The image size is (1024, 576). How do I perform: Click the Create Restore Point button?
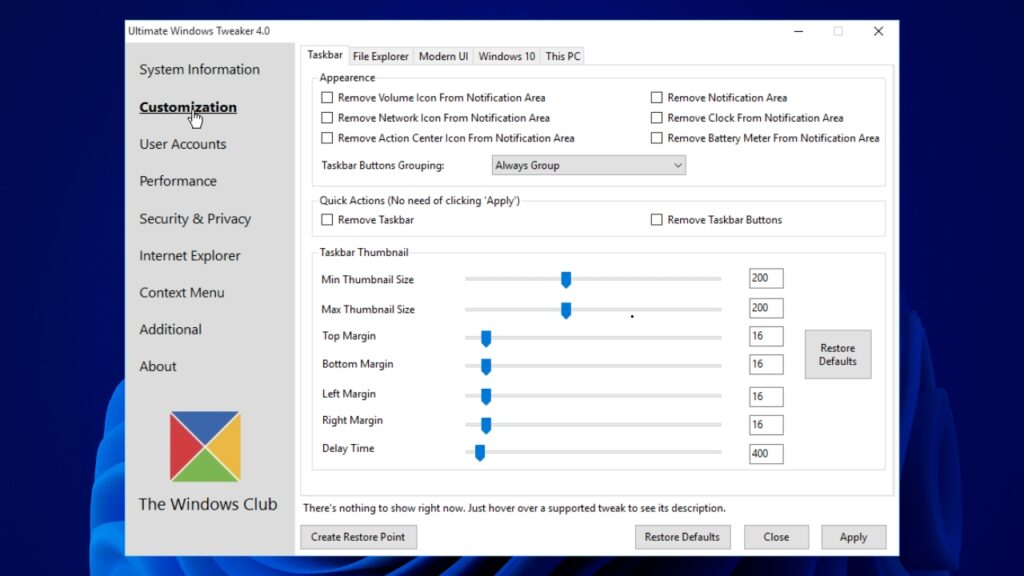pos(357,537)
